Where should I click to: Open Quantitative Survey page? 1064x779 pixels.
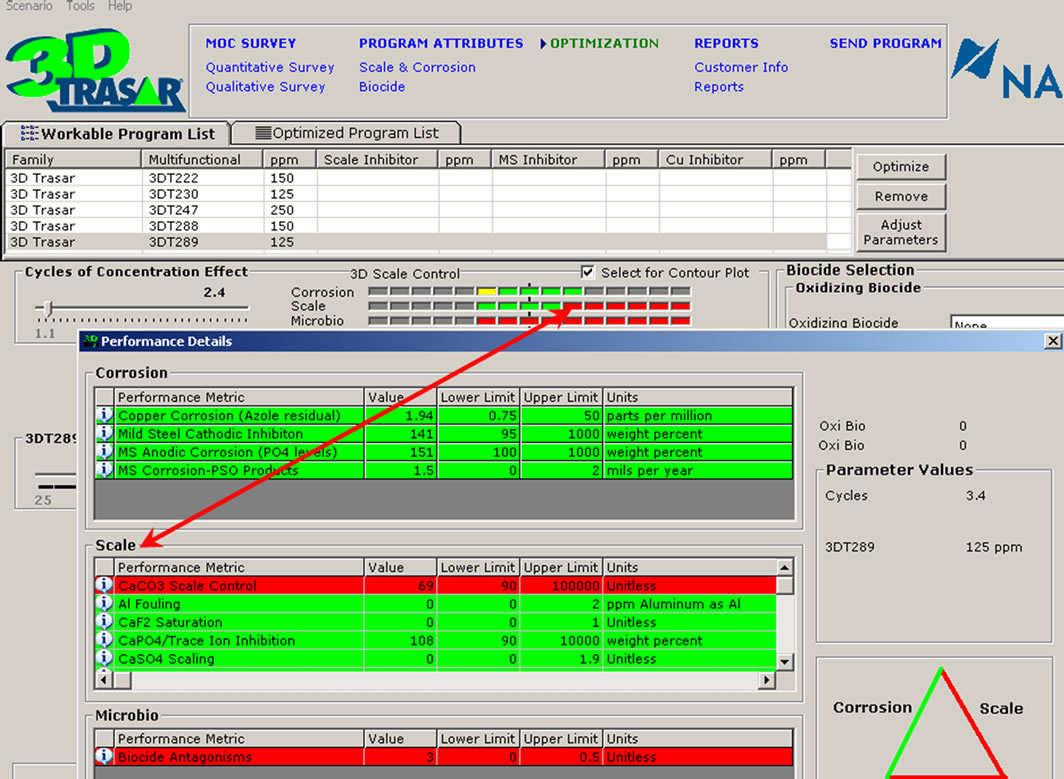coord(270,67)
